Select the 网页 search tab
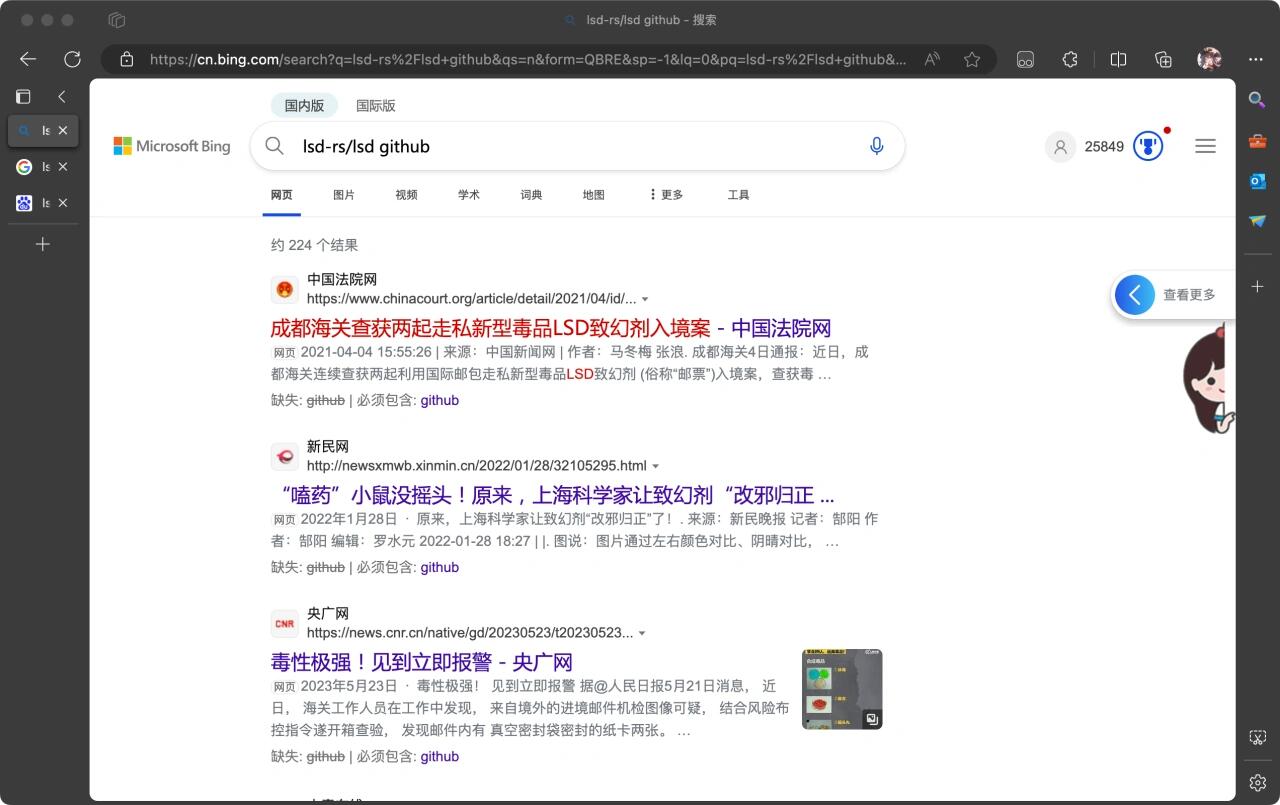Screen dimensions: 1280x805 coord(282,195)
